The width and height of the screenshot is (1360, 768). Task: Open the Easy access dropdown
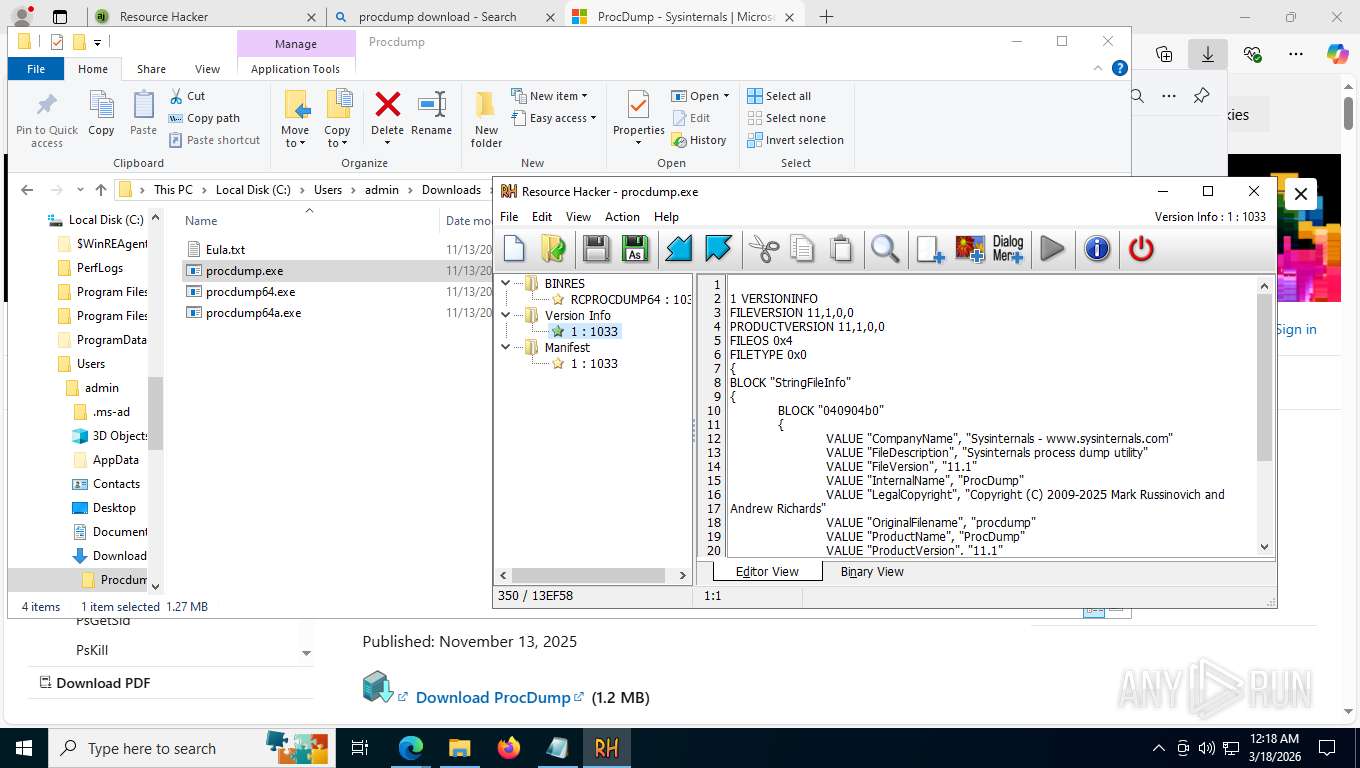[x=553, y=118]
